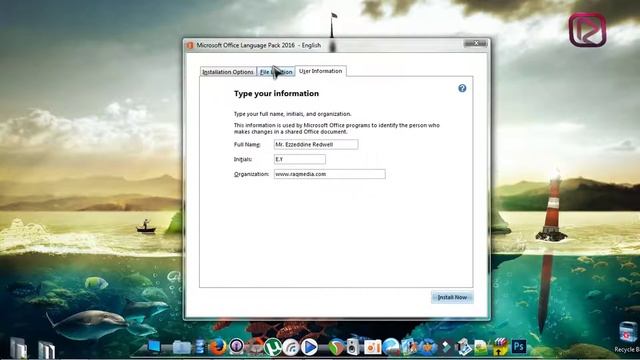Launch uTorrent from the dock
The image size is (640, 360).
pyautogui.click(x=272, y=347)
